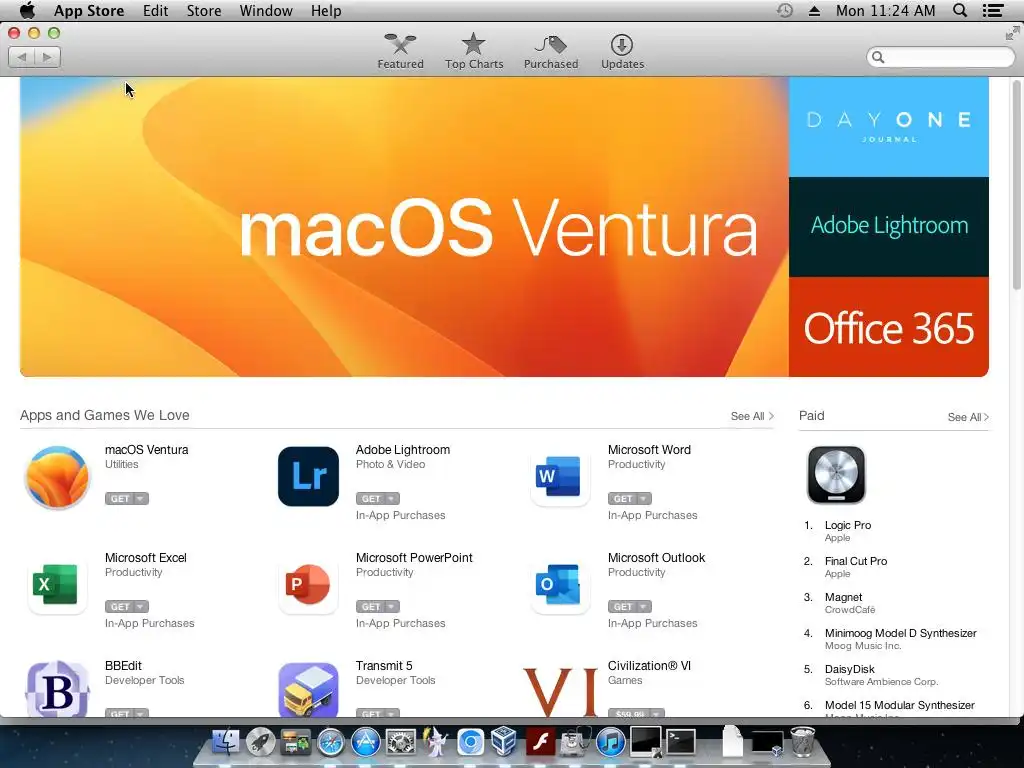Open the Office 365 banner tile
This screenshot has height=768, width=1024.
[889, 327]
